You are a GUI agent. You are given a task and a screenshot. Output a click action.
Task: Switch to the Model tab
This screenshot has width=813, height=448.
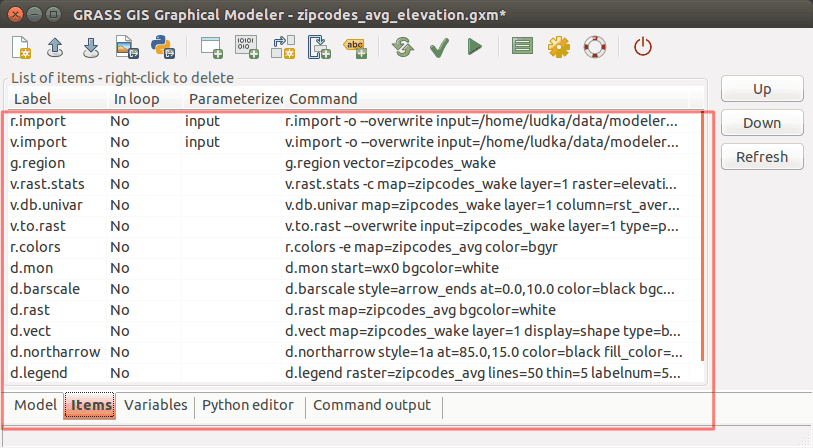coord(35,406)
